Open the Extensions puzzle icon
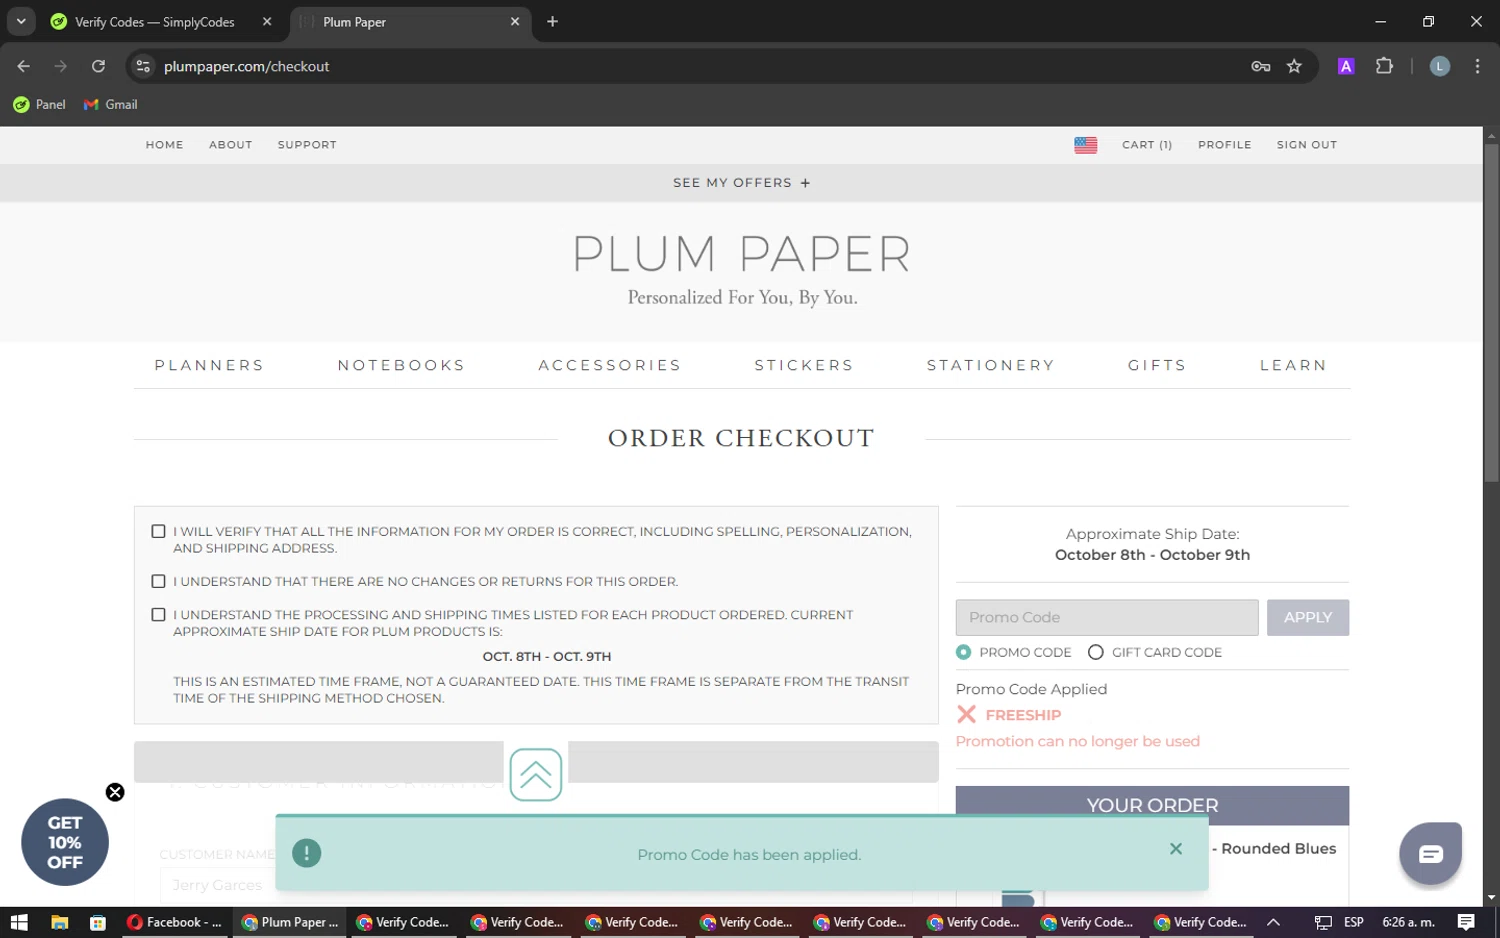The width and height of the screenshot is (1500, 938). pyautogui.click(x=1384, y=66)
